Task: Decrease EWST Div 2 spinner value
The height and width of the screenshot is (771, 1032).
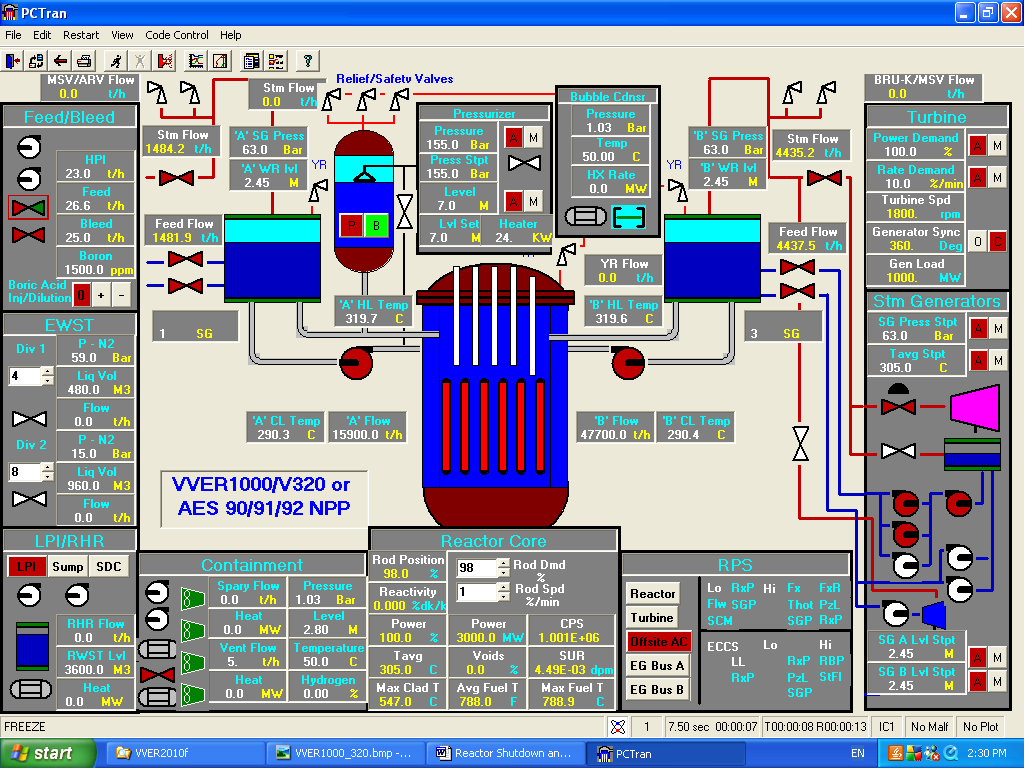Action: pos(47,476)
